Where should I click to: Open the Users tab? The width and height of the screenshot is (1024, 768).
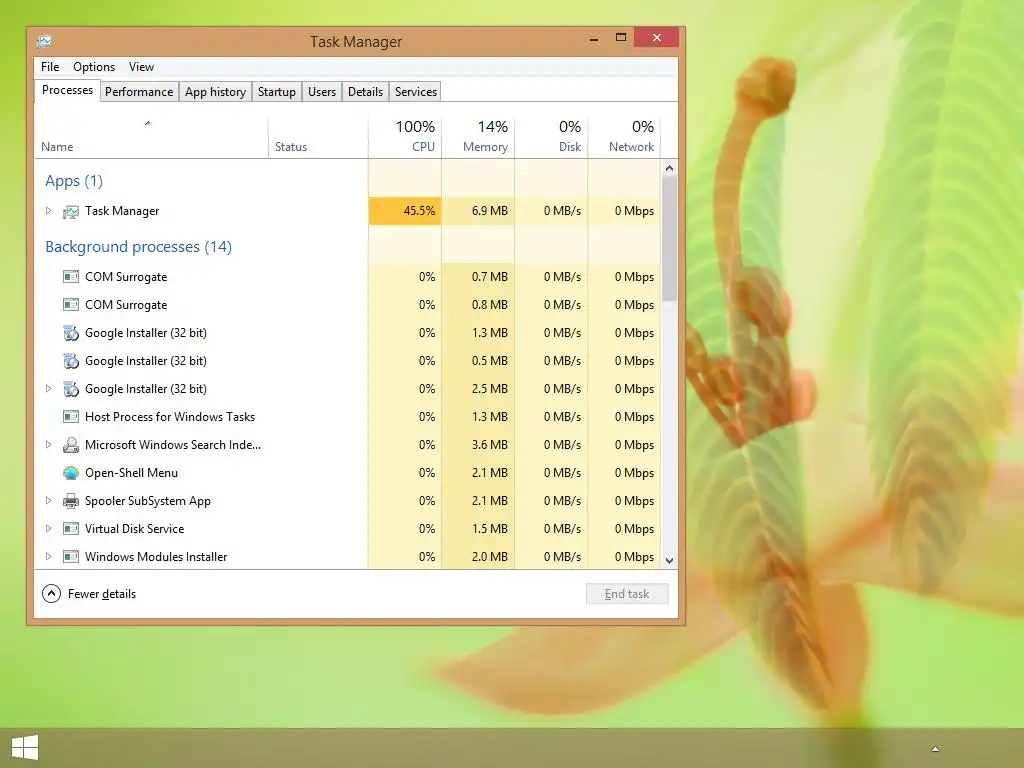(x=322, y=92)
